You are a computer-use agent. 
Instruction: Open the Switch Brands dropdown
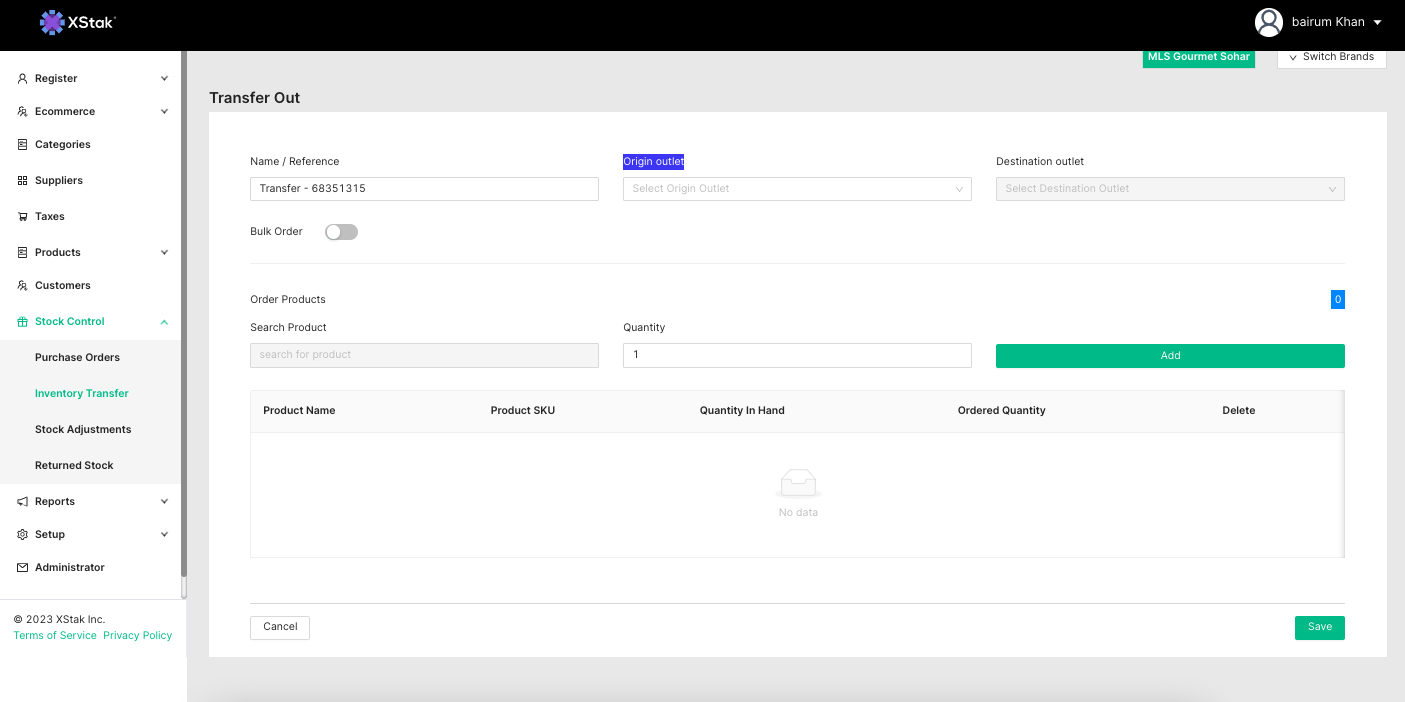click(x=1331, y=57)
